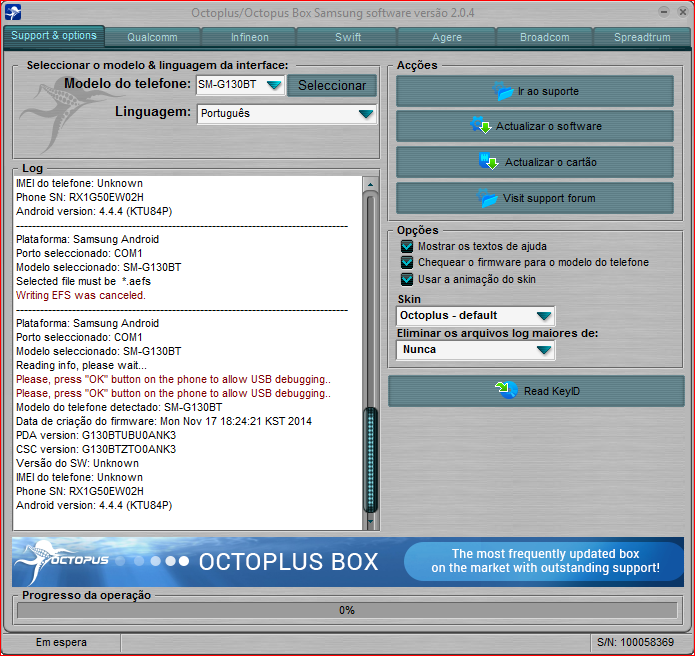The image size is (695, 656).
Task: Minimize the Octoplus window
Action: click(x=664, y=12)
